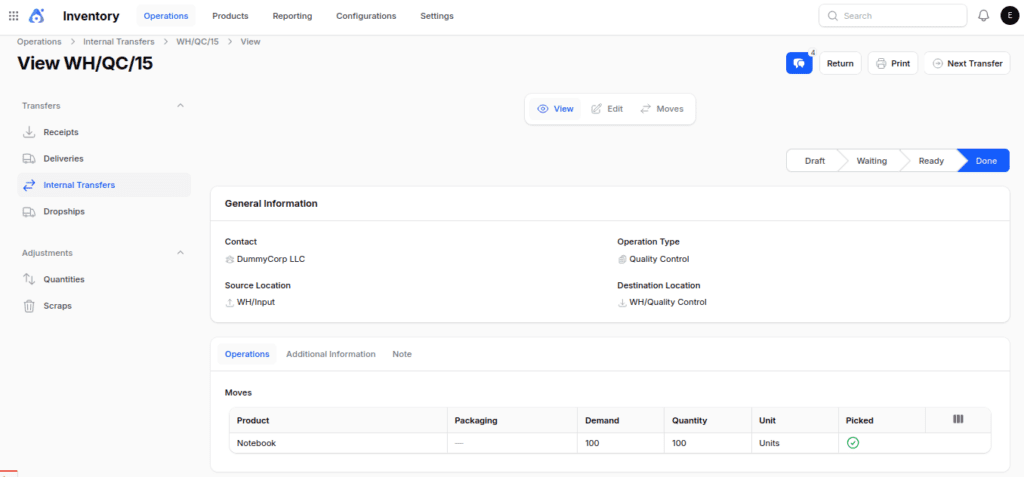This screenshot has height=477, width=1024.
Task: Click the Operation Type icon beside Quality Control
Action: click(622, 259)
